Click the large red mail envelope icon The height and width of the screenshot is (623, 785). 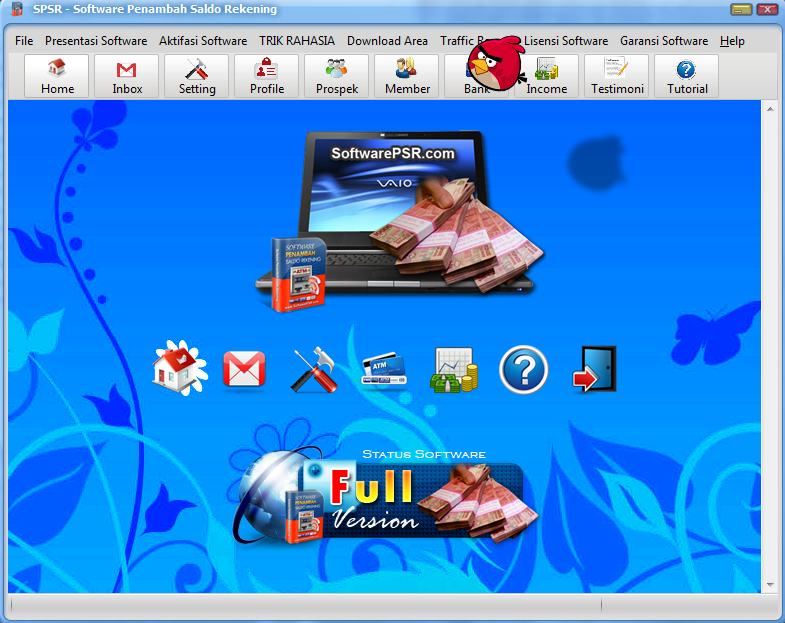[x=244, y=370]
